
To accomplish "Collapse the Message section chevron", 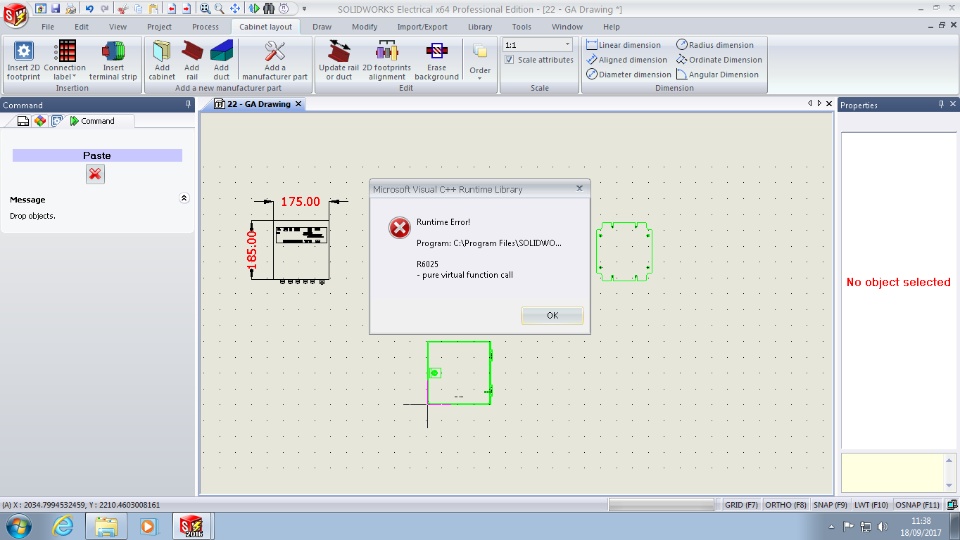I will point(184,198).
